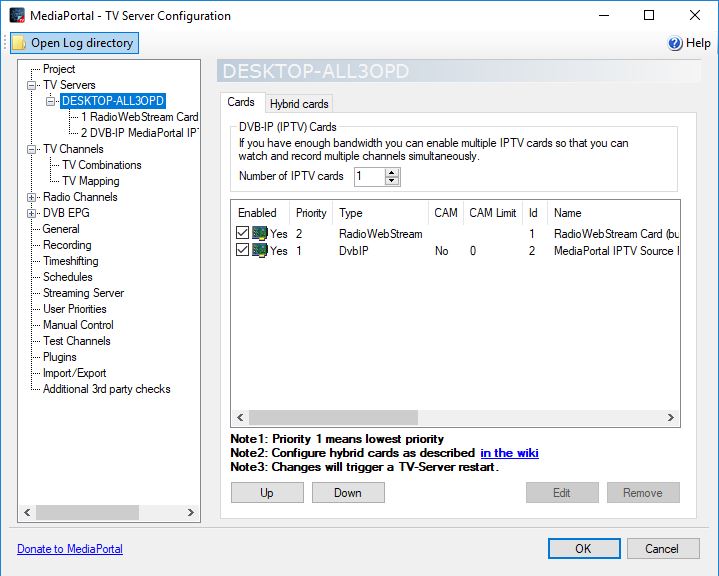Decrease the number of IPTV cards

tap(392, 181)
